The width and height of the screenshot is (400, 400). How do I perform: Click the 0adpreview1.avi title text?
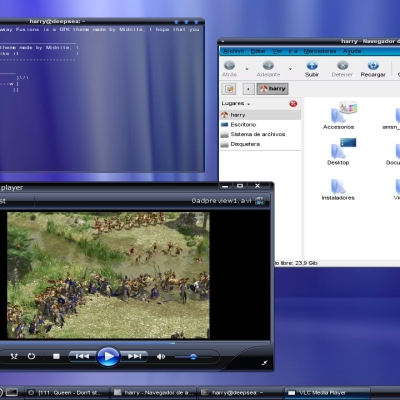221,201
